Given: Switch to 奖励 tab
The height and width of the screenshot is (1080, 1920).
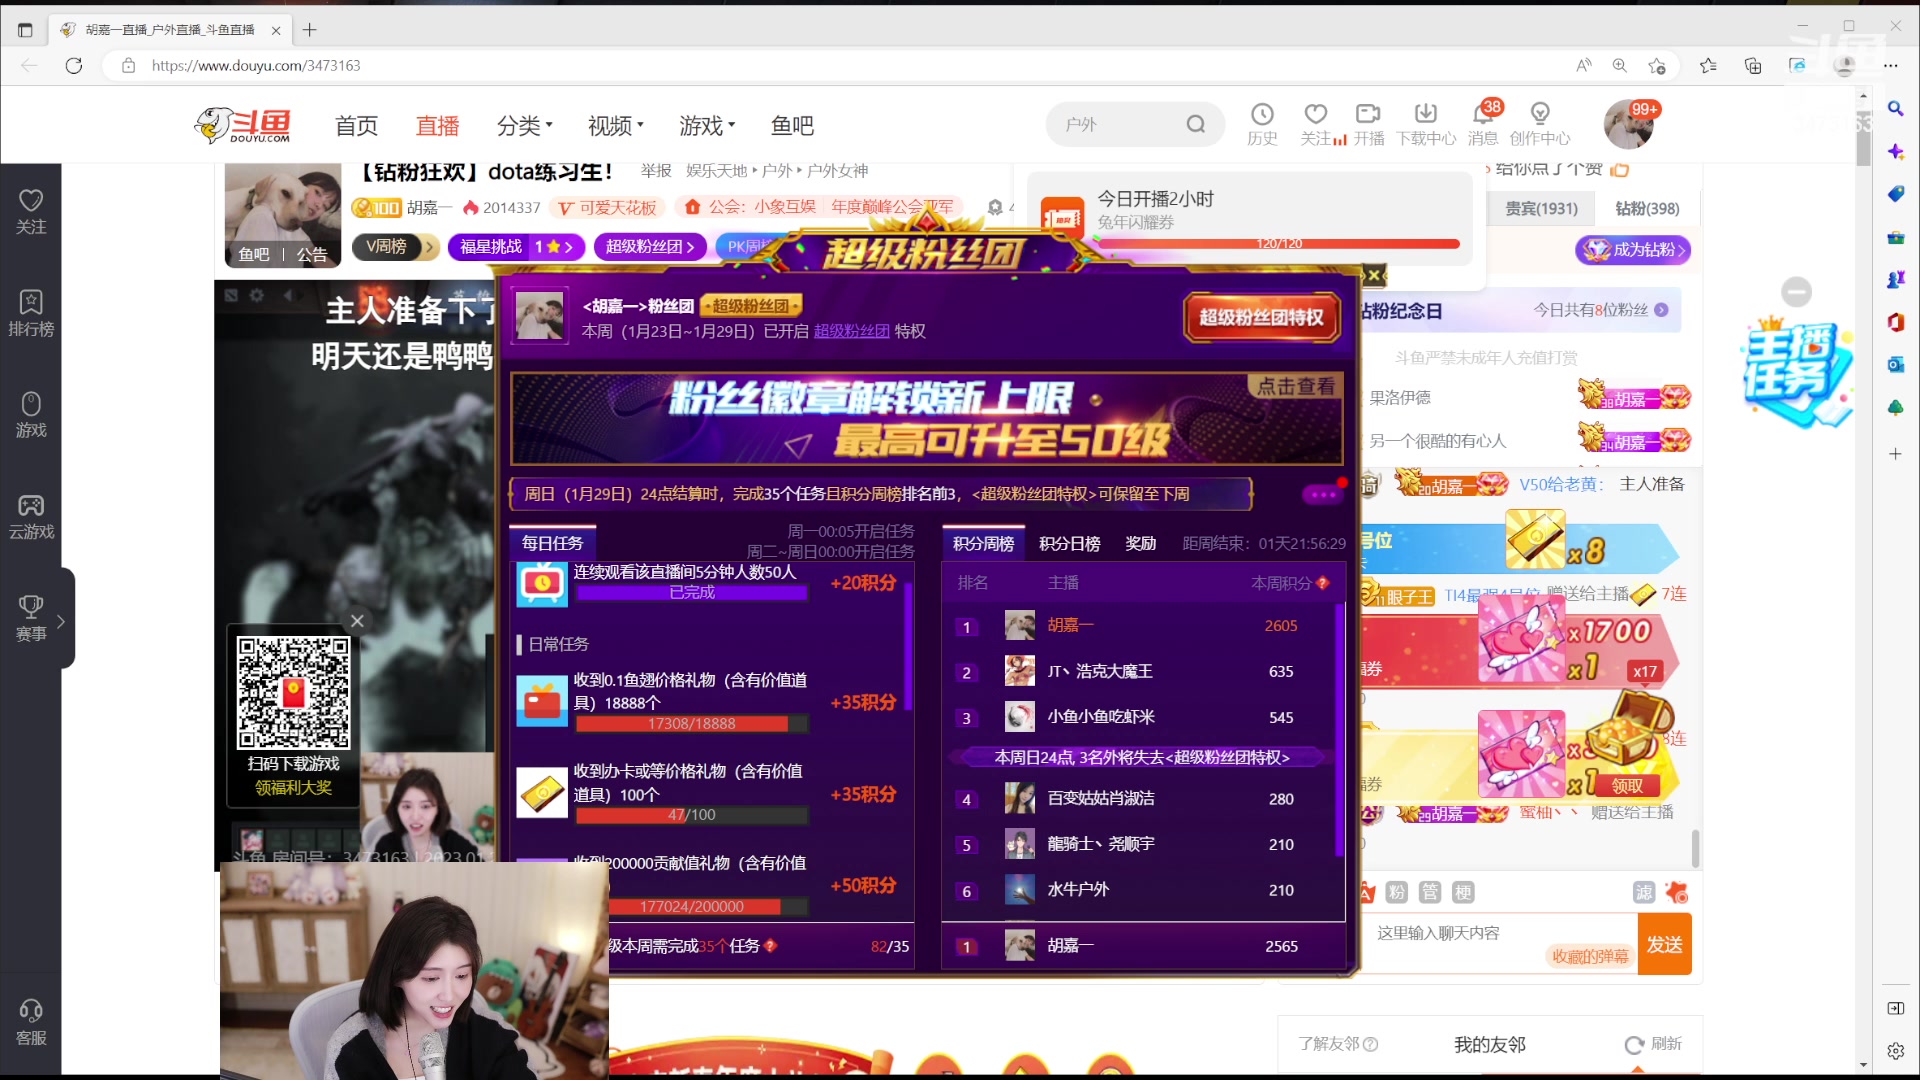Looking at the screenshot, I should pyautogui.click(x=1141, y=543).
